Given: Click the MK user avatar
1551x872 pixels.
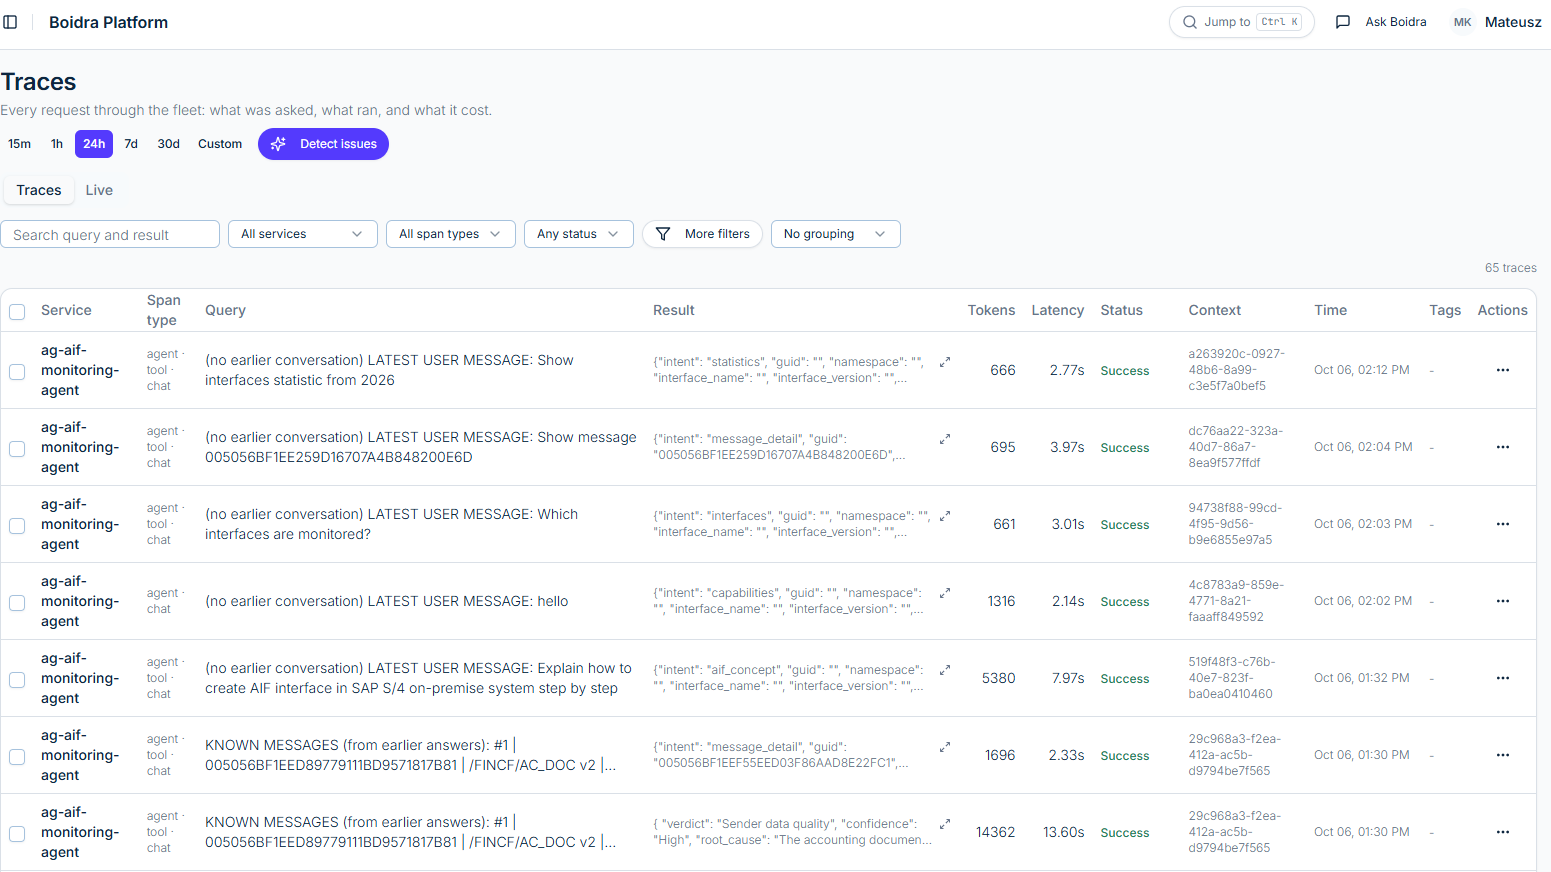Looking at the screenshot, I should coord(1462,22).
